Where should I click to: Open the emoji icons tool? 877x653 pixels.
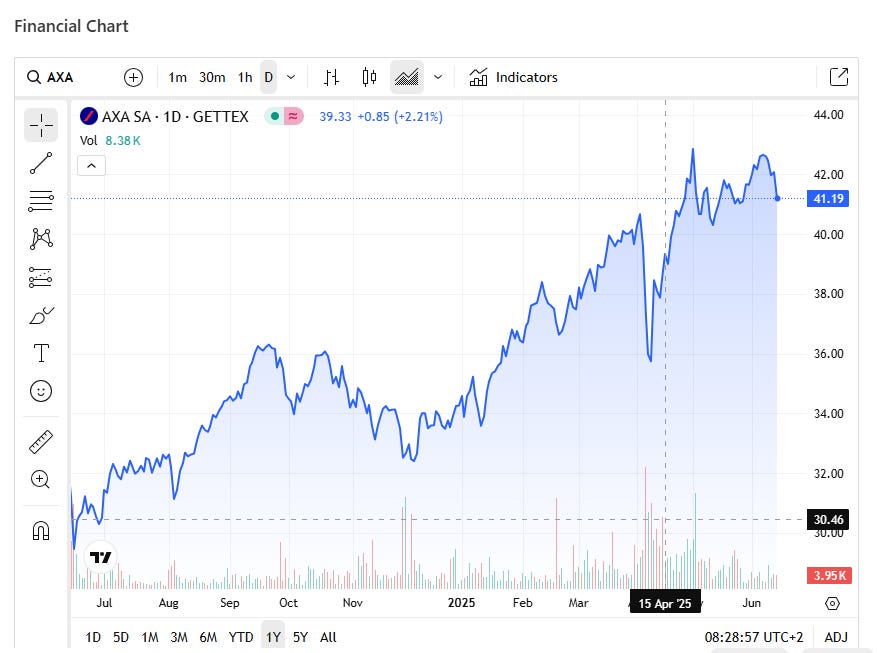click(41, 391)
